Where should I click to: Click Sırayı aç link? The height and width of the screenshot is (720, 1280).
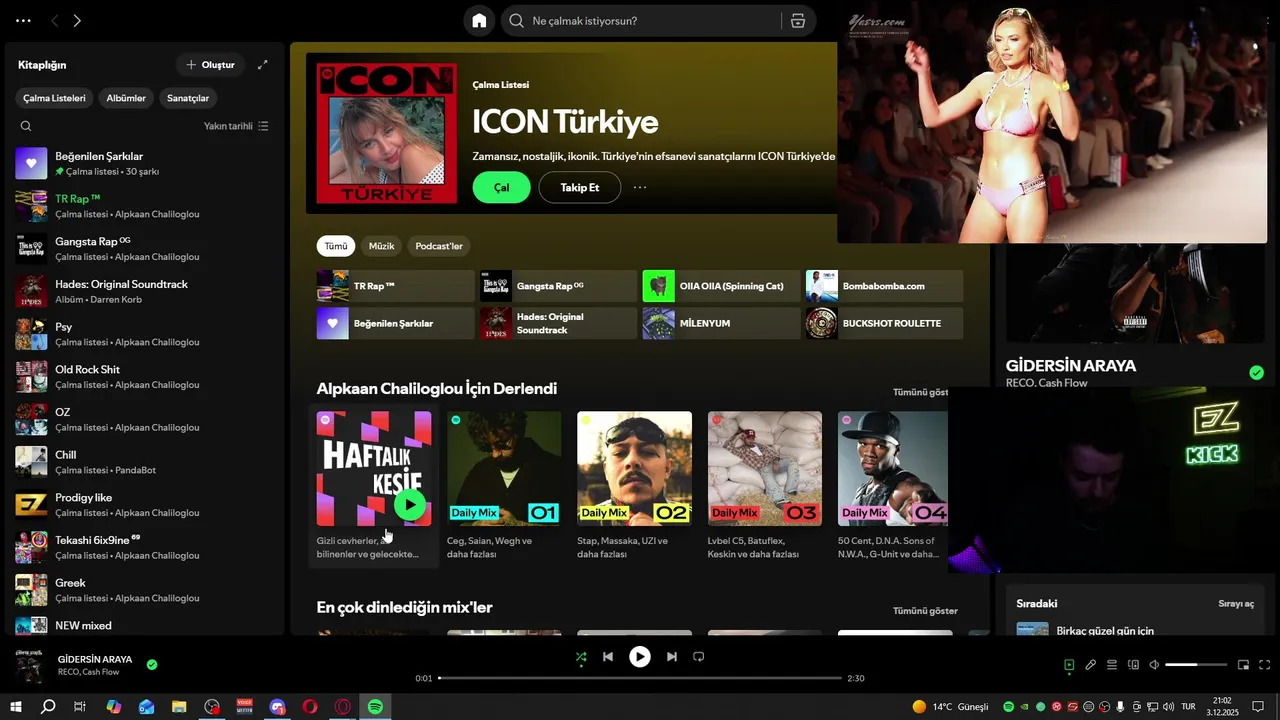[x=1236, y=604]
